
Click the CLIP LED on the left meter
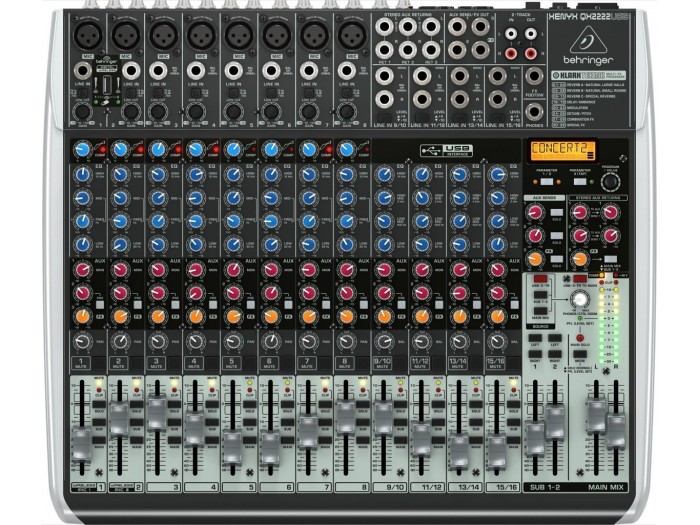(x=601, y=282)
